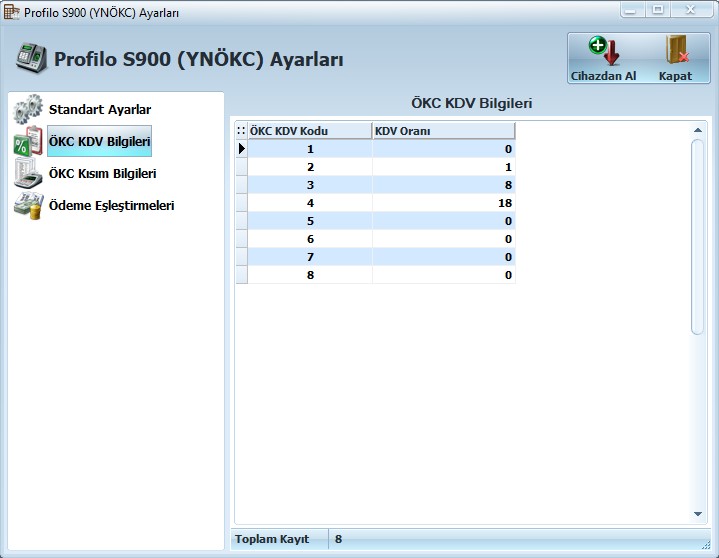Select KDV code cell with value 2
Image resolution: width=719 pixels, height=558 pixels.
pos(310,167)
